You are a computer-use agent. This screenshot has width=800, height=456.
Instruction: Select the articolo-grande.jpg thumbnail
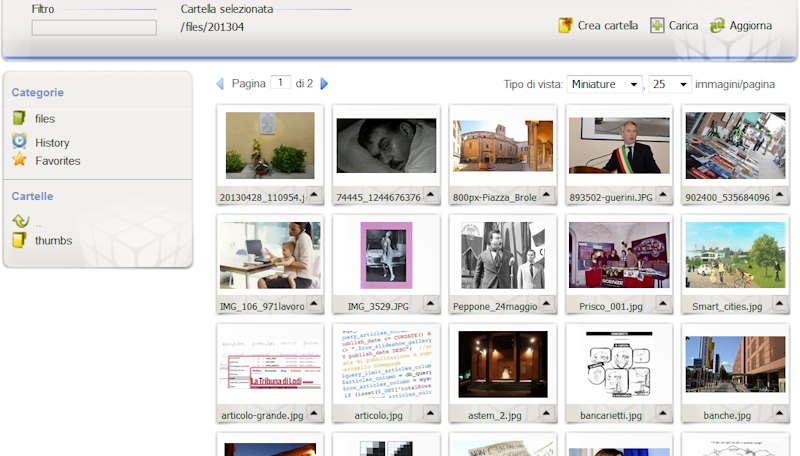pyautogui.click(x=270, y=364)
